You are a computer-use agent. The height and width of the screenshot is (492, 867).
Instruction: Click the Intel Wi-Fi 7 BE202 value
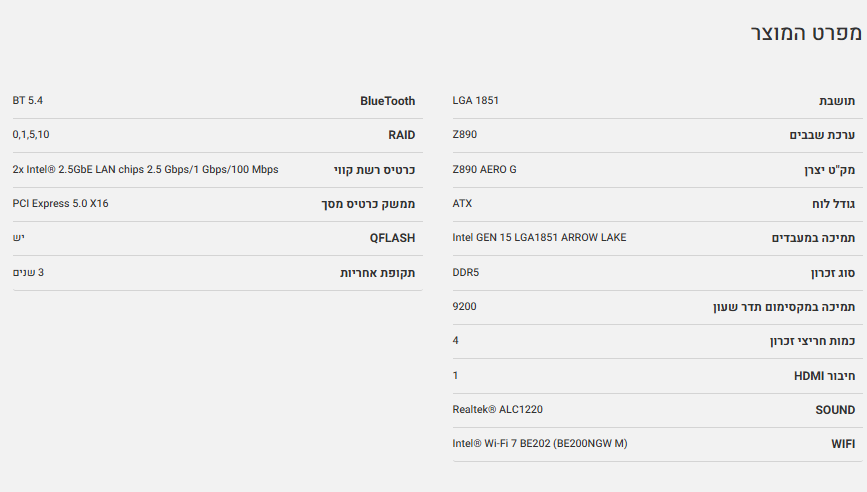[540, 443]
